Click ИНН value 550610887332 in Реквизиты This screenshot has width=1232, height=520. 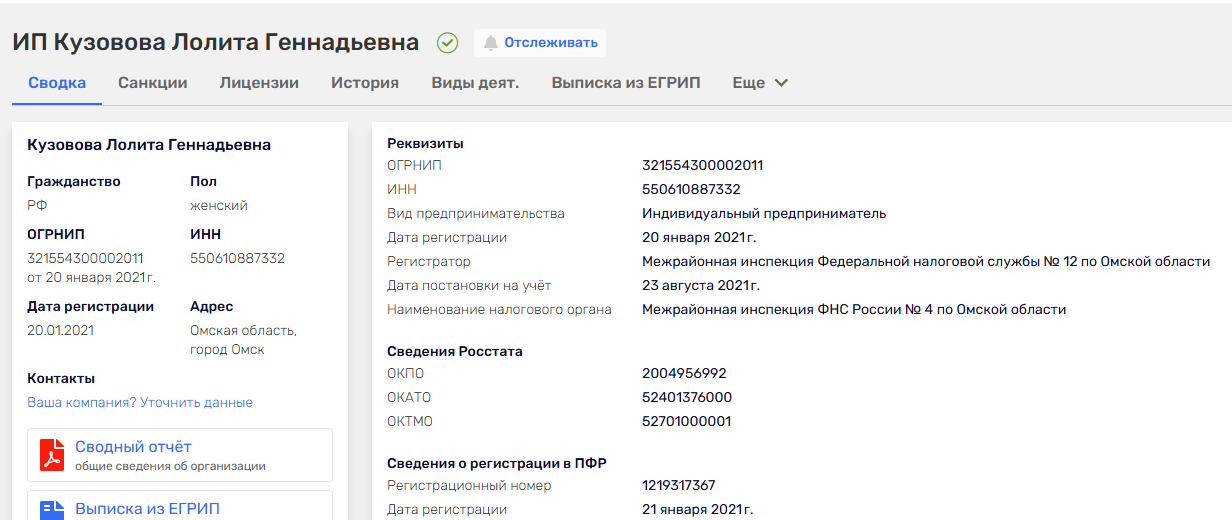tap(691, 189)
